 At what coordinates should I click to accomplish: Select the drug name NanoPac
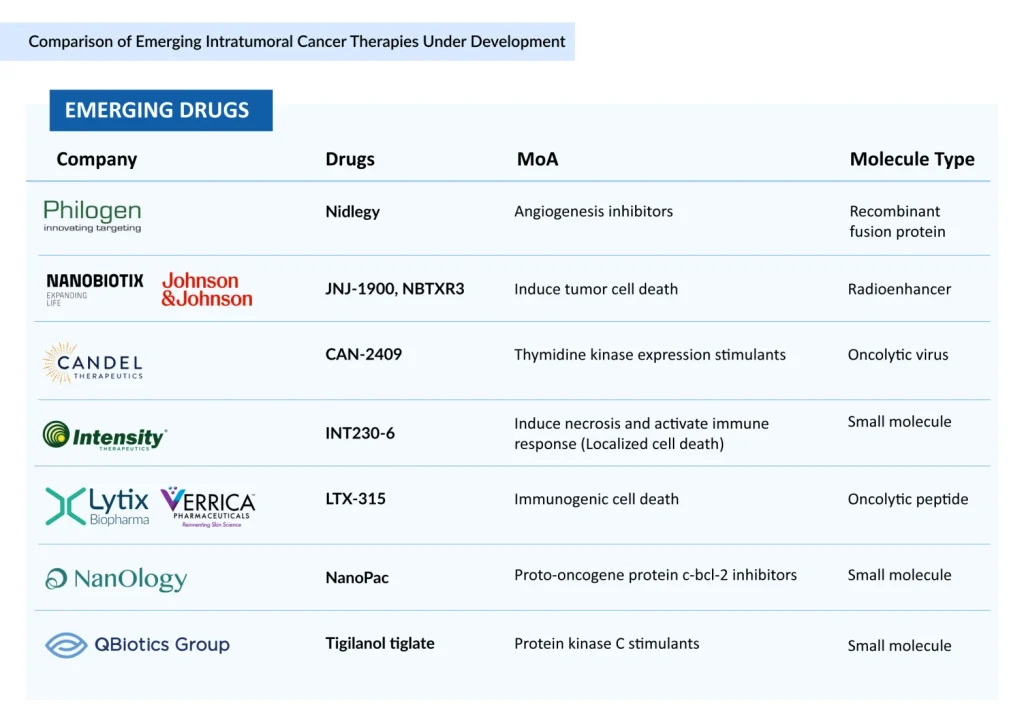357,578
